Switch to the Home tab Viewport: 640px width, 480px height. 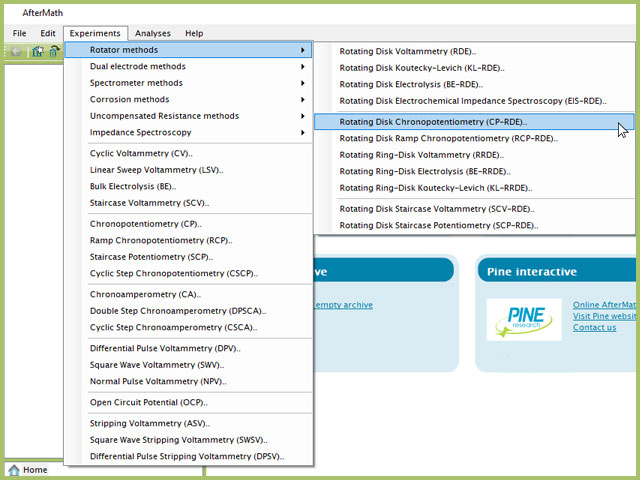coord(28,470)
